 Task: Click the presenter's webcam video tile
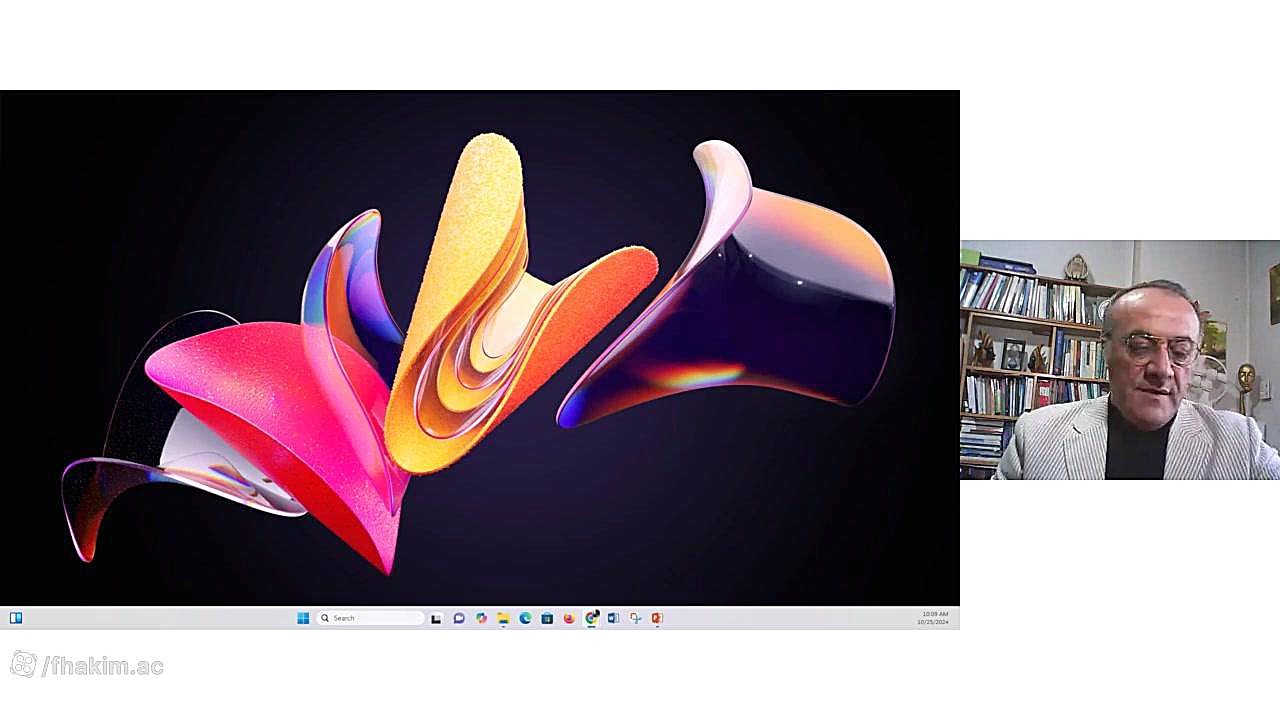tap(1120, 360)
